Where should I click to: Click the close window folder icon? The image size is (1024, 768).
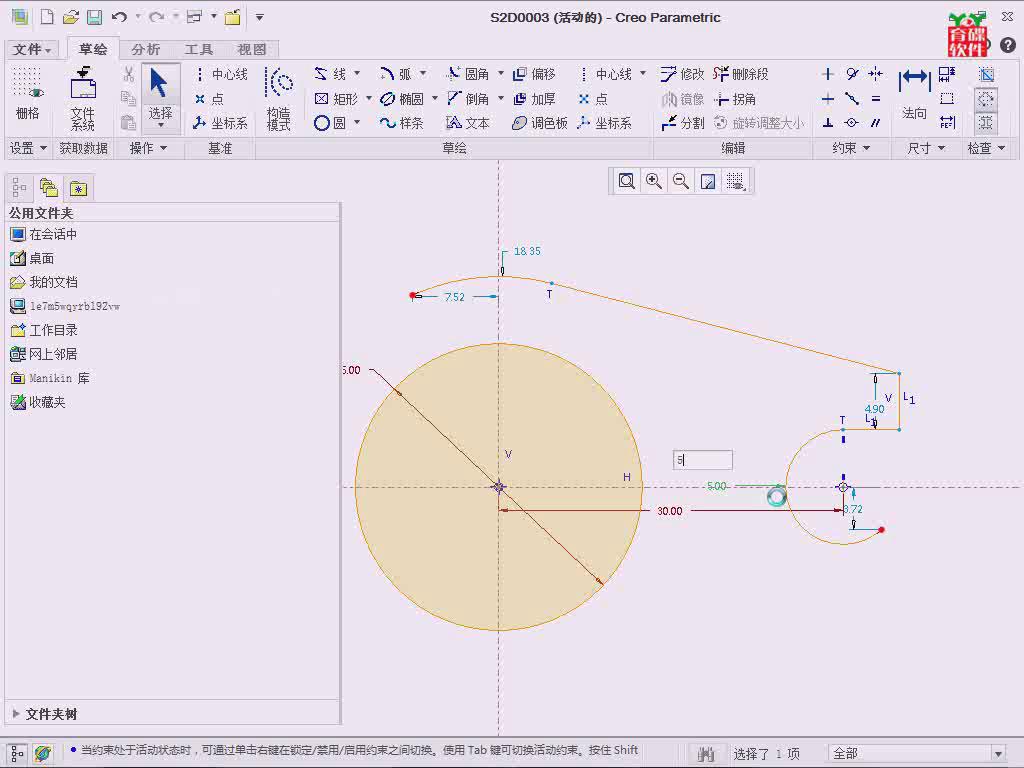pos(232,17)
